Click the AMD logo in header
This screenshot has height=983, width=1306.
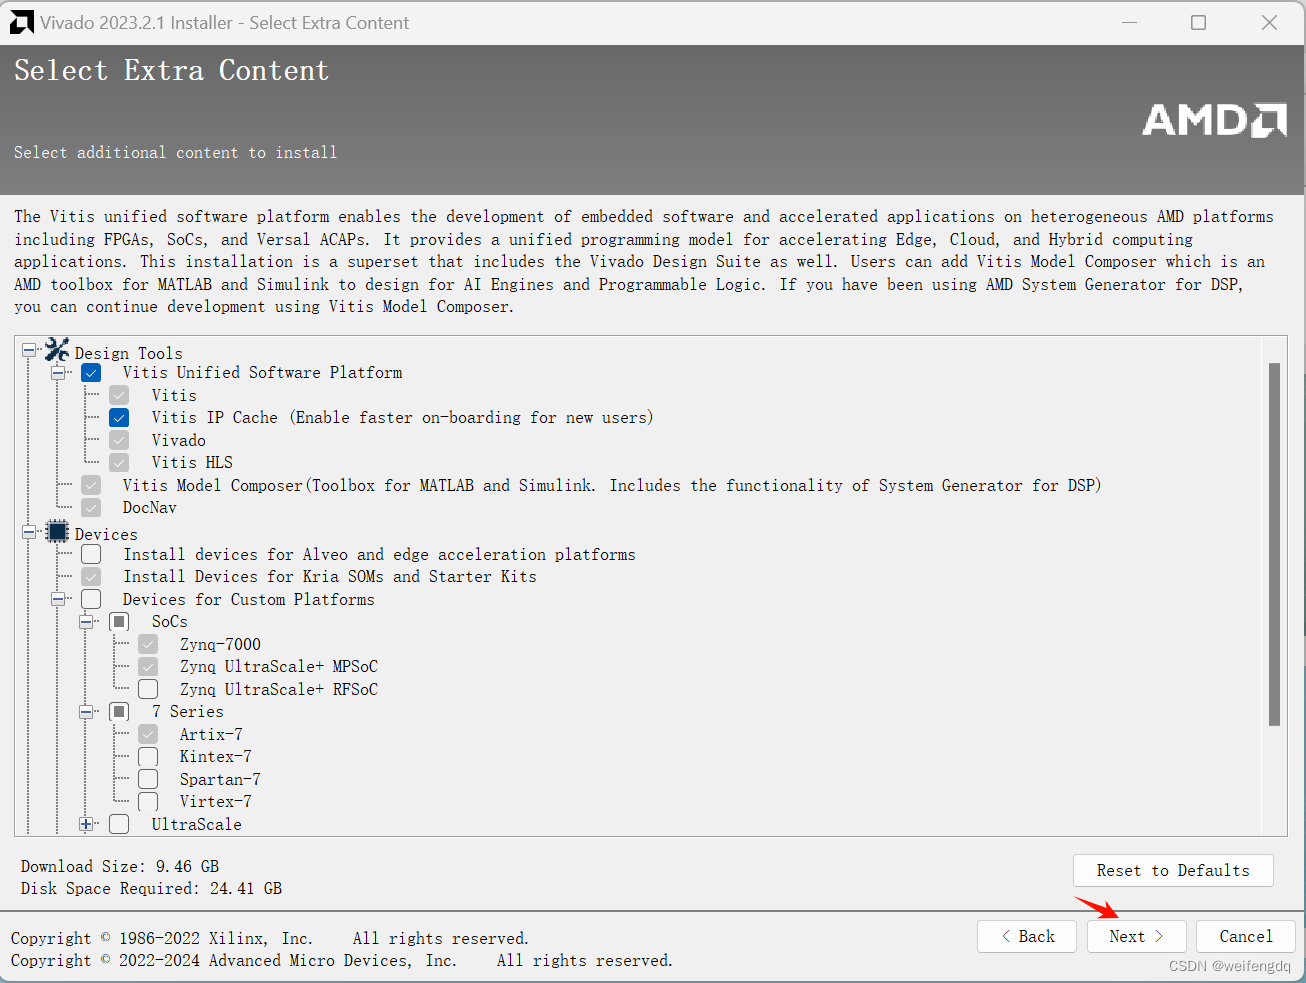coord(1214,120)
